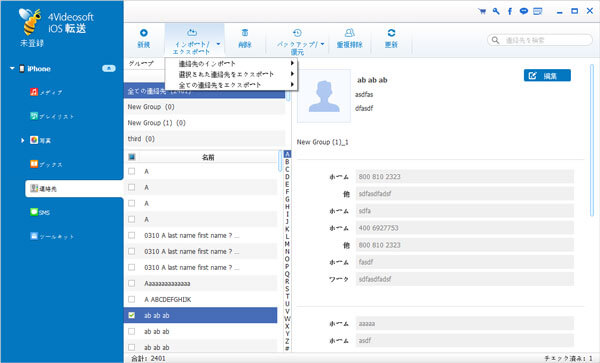600x363 pixels.
Task: Jump to letter M in alphabet index
Action: pyautogui.click(x=287, y=244)
